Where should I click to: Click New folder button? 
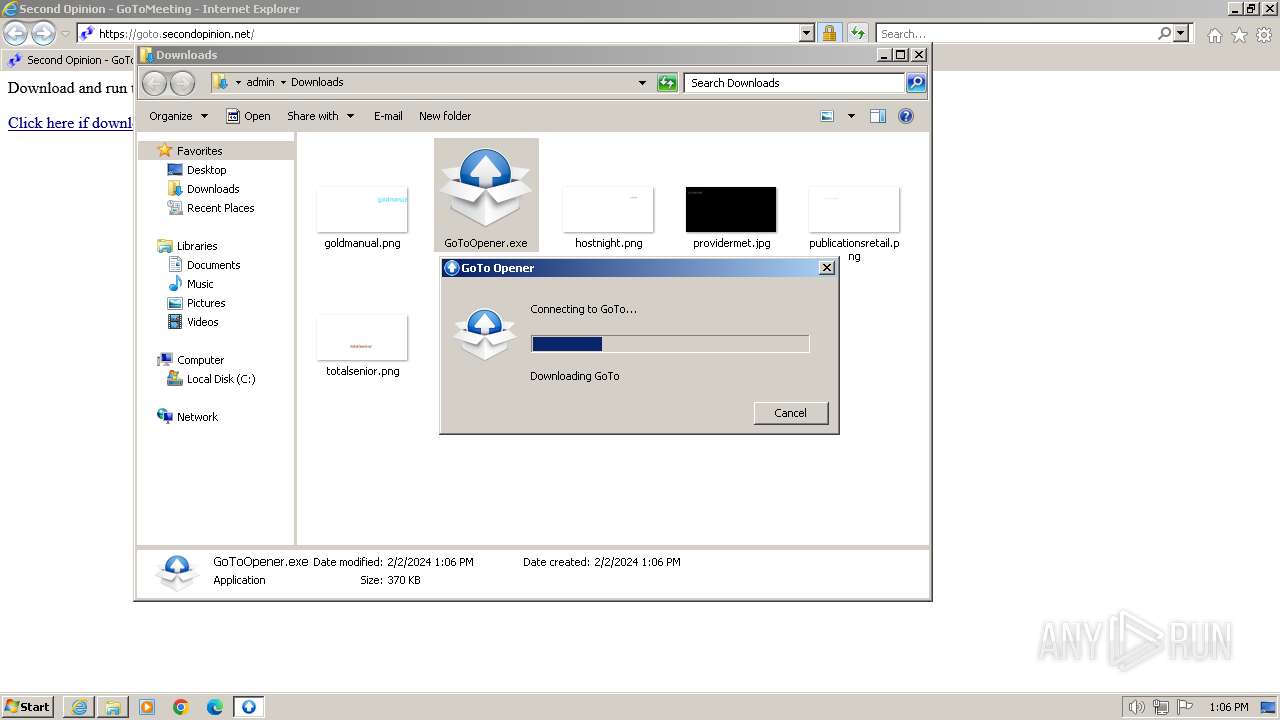pyautogui.click(x=445, y=116)
